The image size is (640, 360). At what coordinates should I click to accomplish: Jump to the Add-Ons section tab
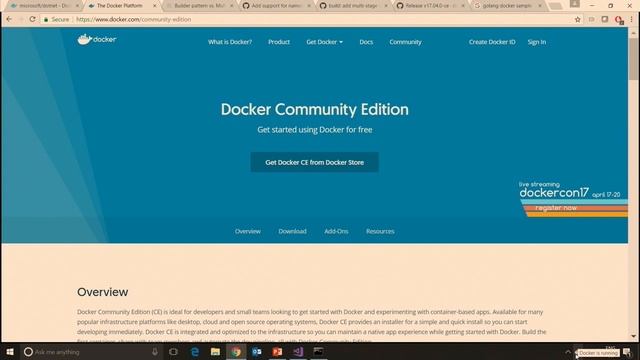pos(336,231)
